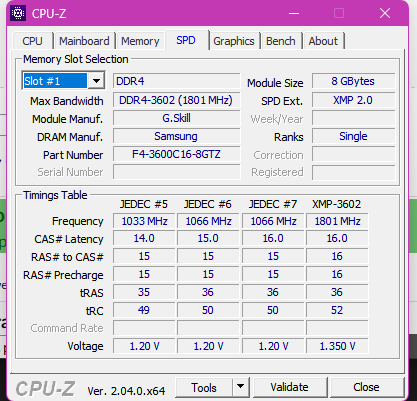The width and height of the screenshot is (417, 401).
Task: Click the CPU-Z app icon in title bar
Action: pos(18,13)
